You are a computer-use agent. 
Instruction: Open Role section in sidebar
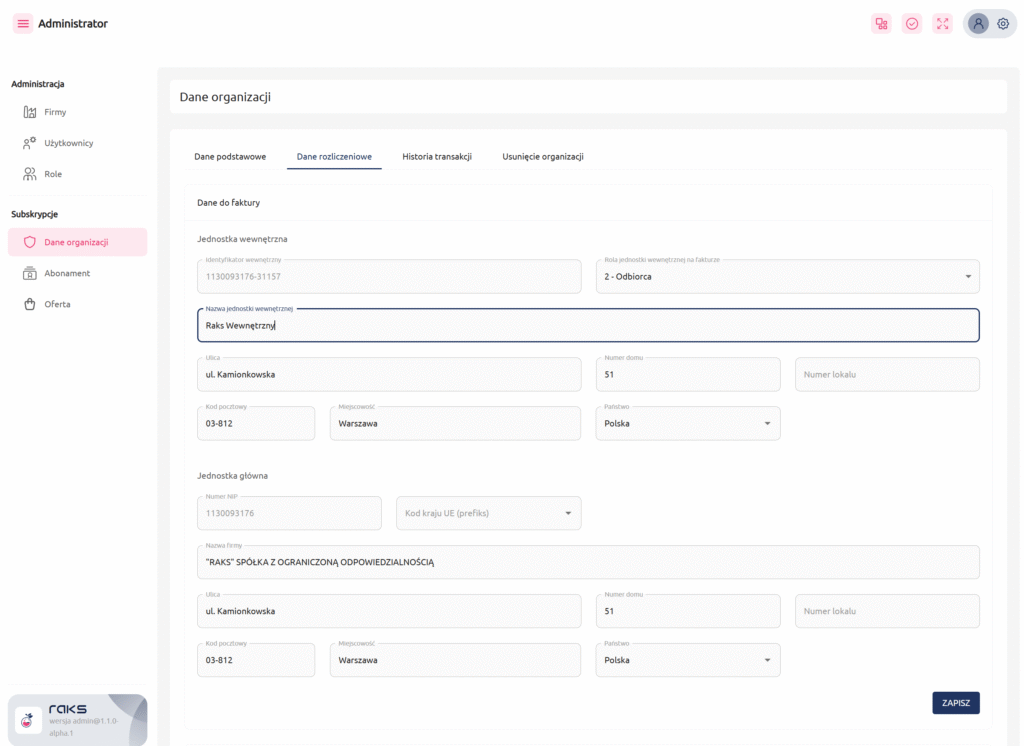52,174
